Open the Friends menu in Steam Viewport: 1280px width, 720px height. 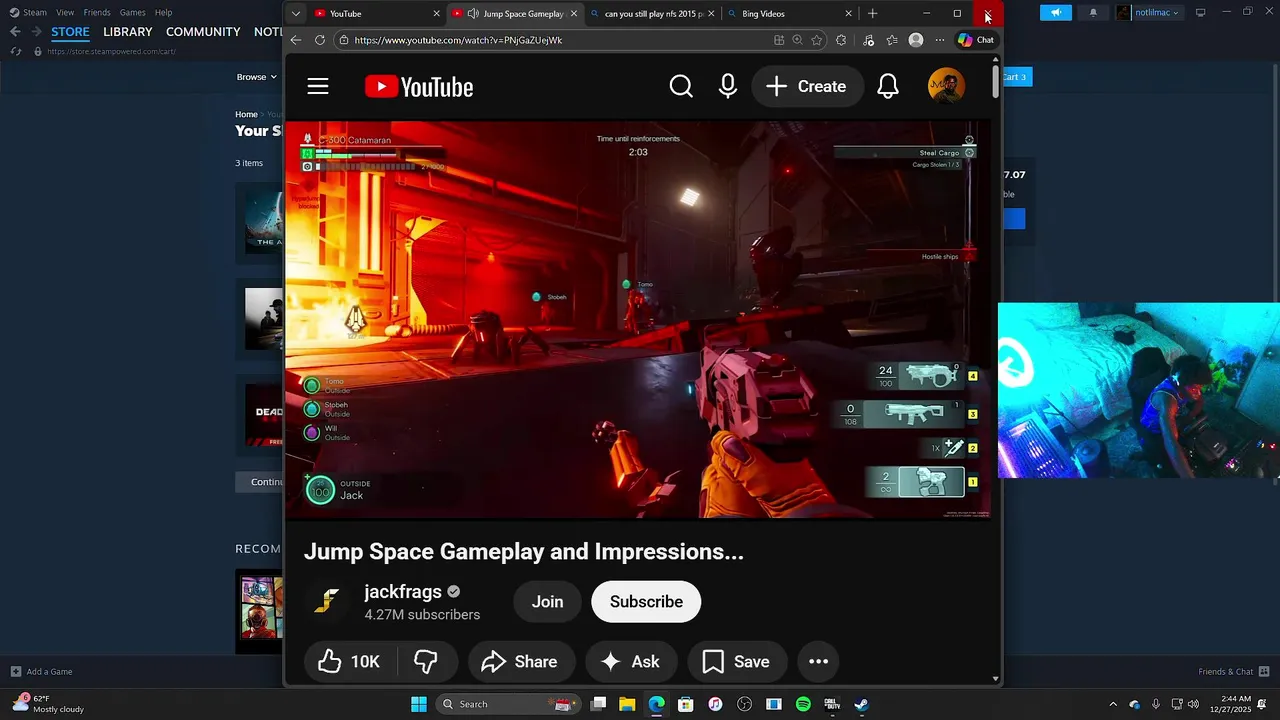tap(97, 12)
